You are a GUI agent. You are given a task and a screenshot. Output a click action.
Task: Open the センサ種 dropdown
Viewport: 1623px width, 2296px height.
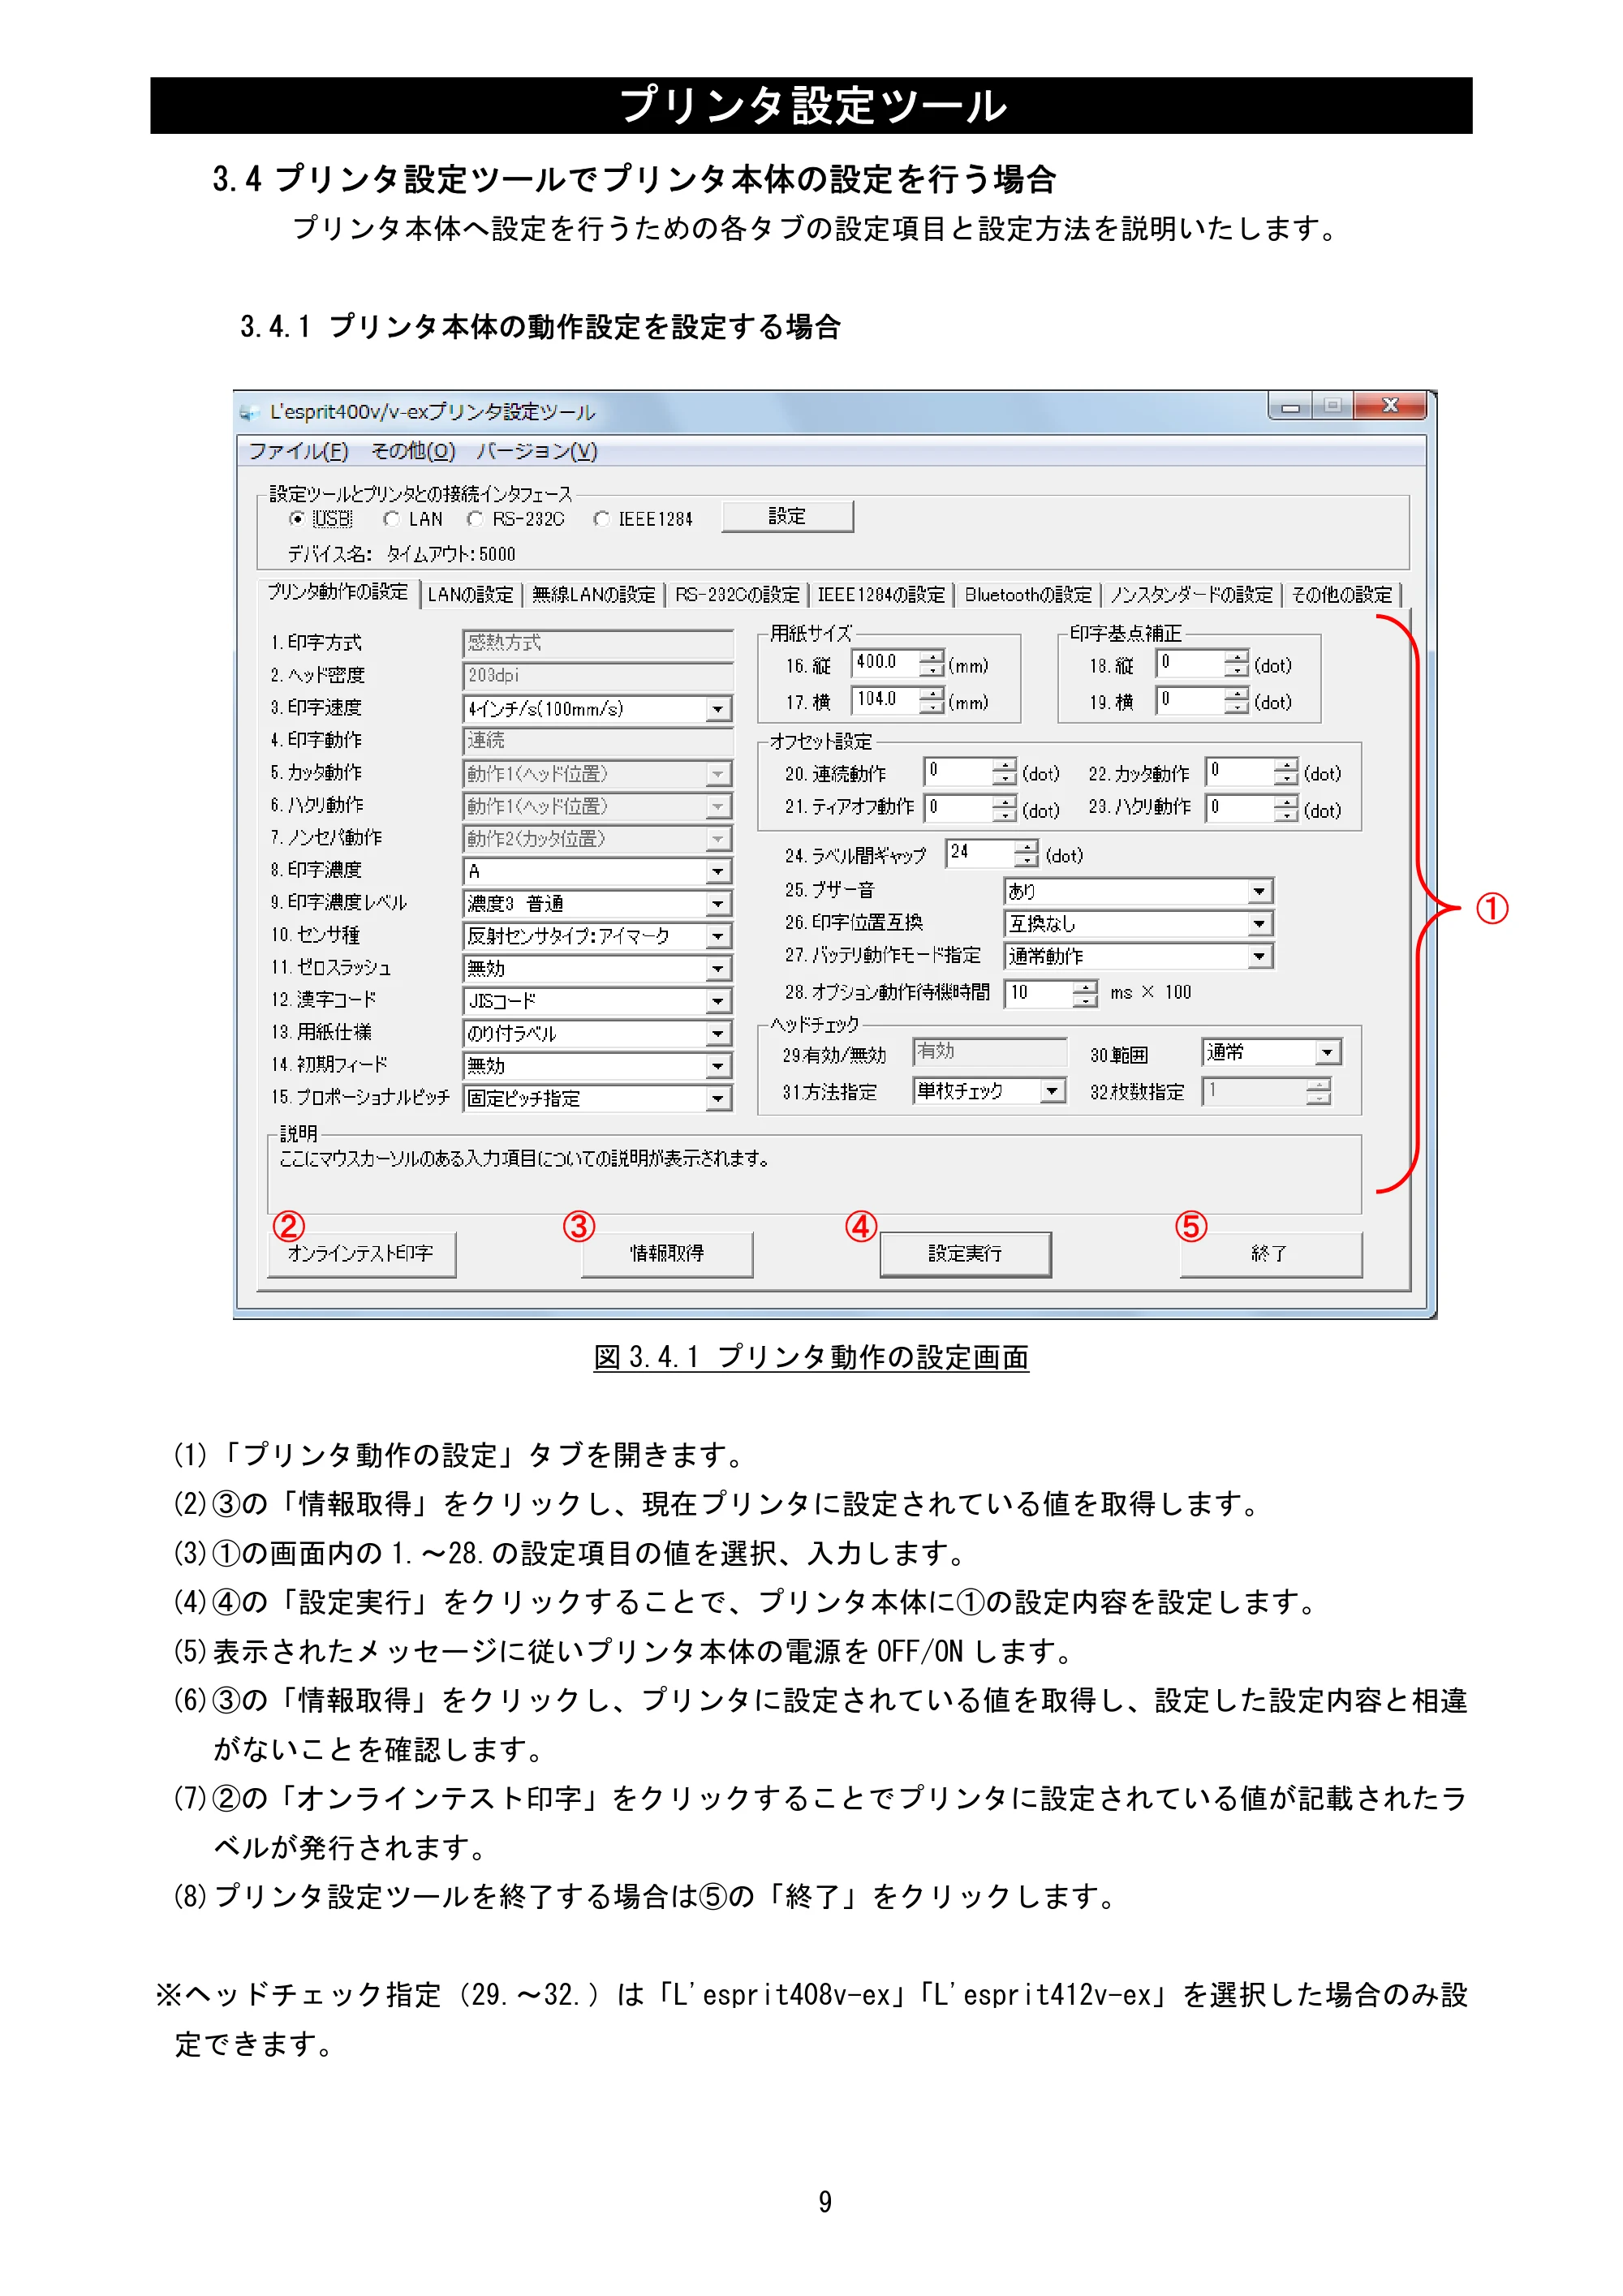click(x=598, y=936)
